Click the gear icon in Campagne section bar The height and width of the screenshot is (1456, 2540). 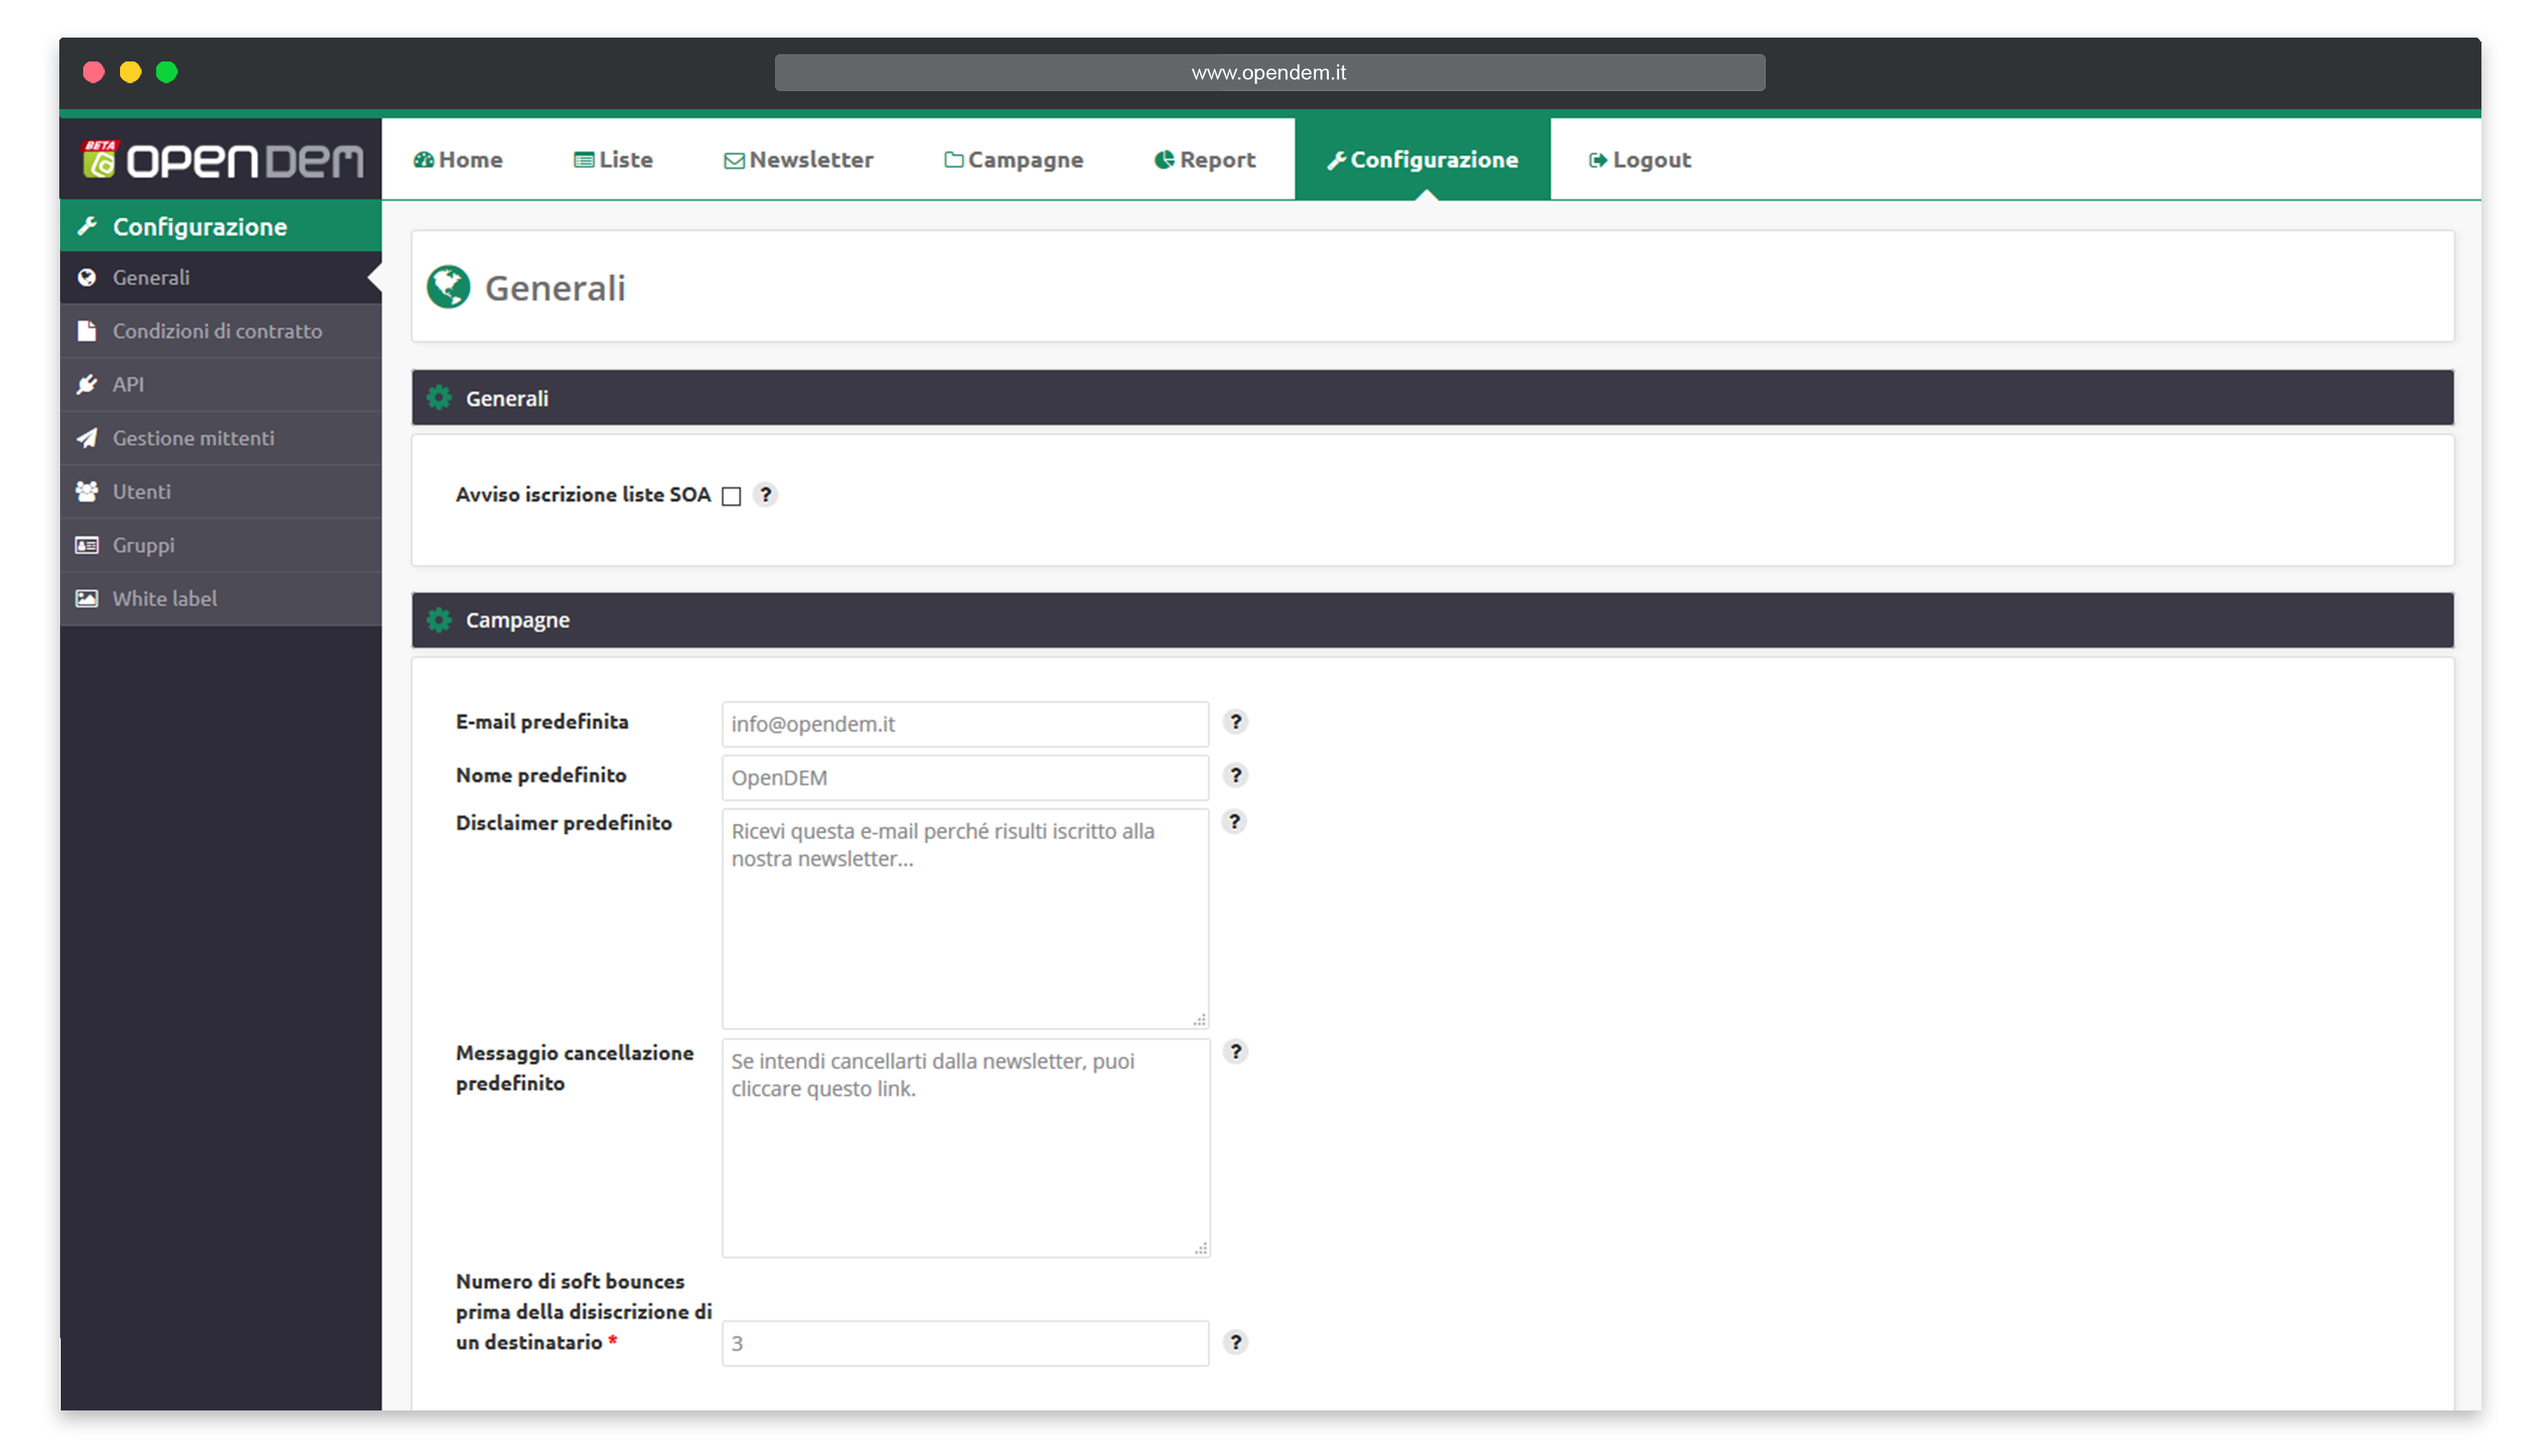pyautogui.click(x=439, y=620)
